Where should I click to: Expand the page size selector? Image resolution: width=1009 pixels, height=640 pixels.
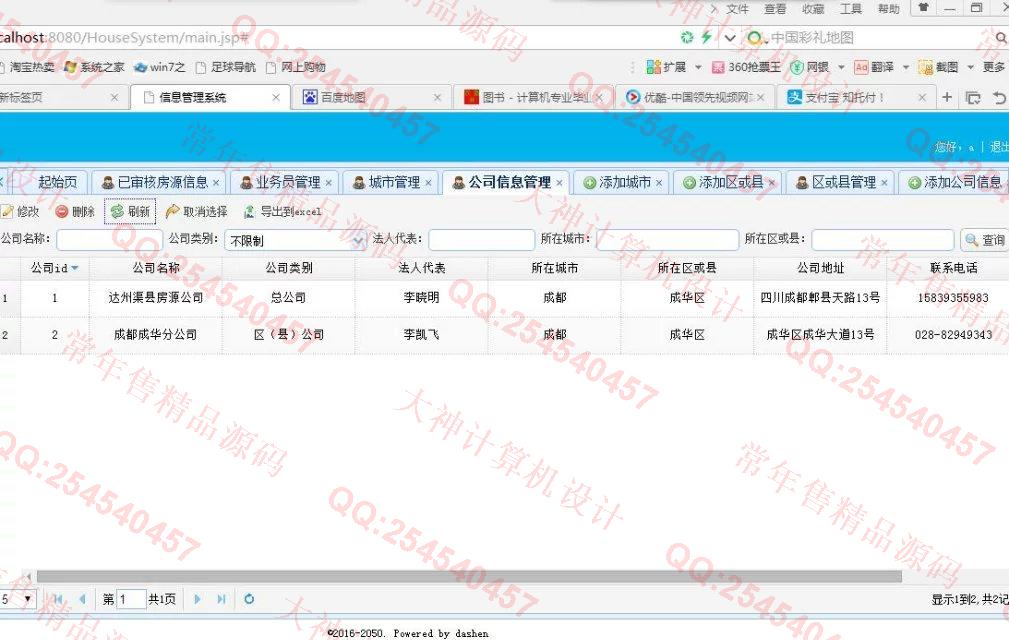point(26,599)
